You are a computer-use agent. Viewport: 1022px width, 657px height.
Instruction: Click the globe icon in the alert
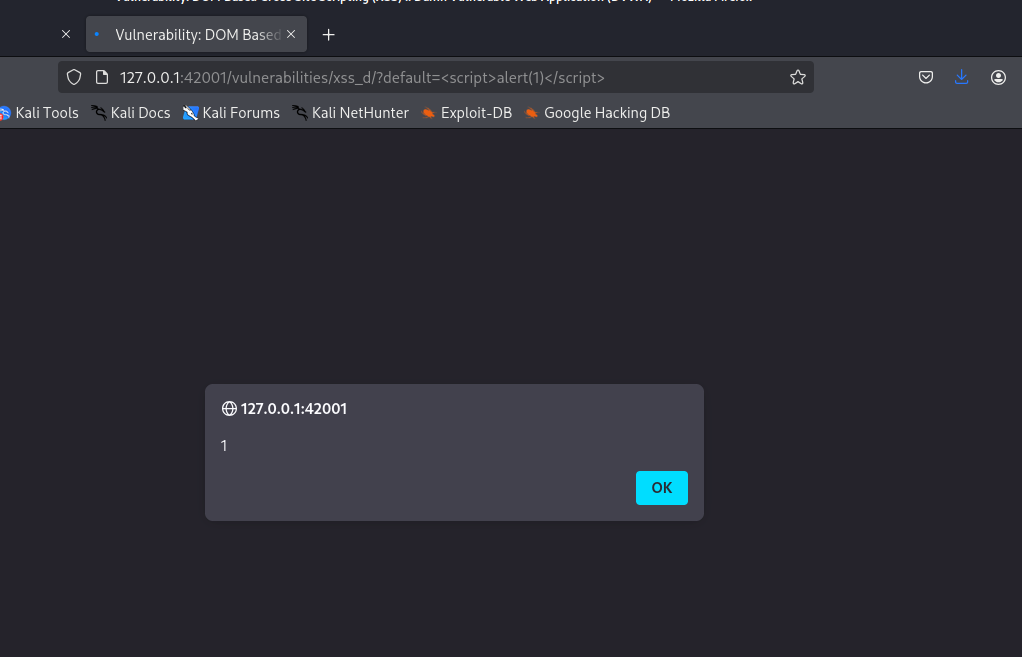pyautogui.click(x=229, y=409)
